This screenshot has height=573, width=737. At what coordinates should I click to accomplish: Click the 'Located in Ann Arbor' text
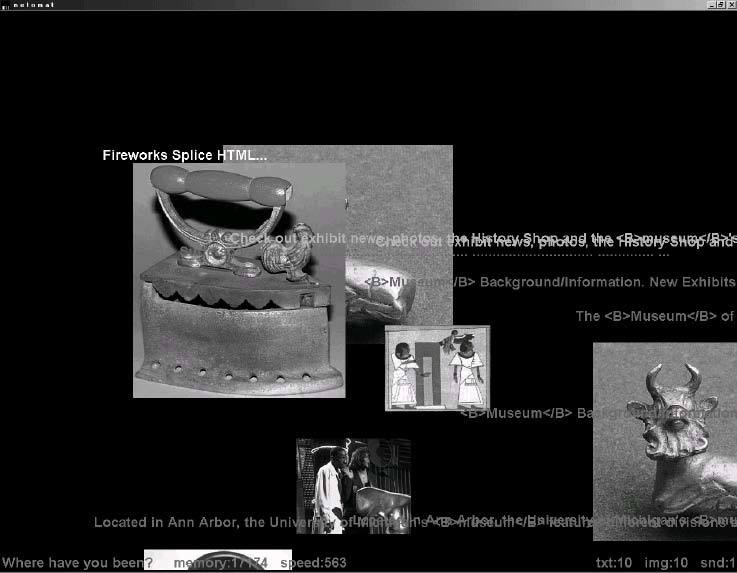200,522
